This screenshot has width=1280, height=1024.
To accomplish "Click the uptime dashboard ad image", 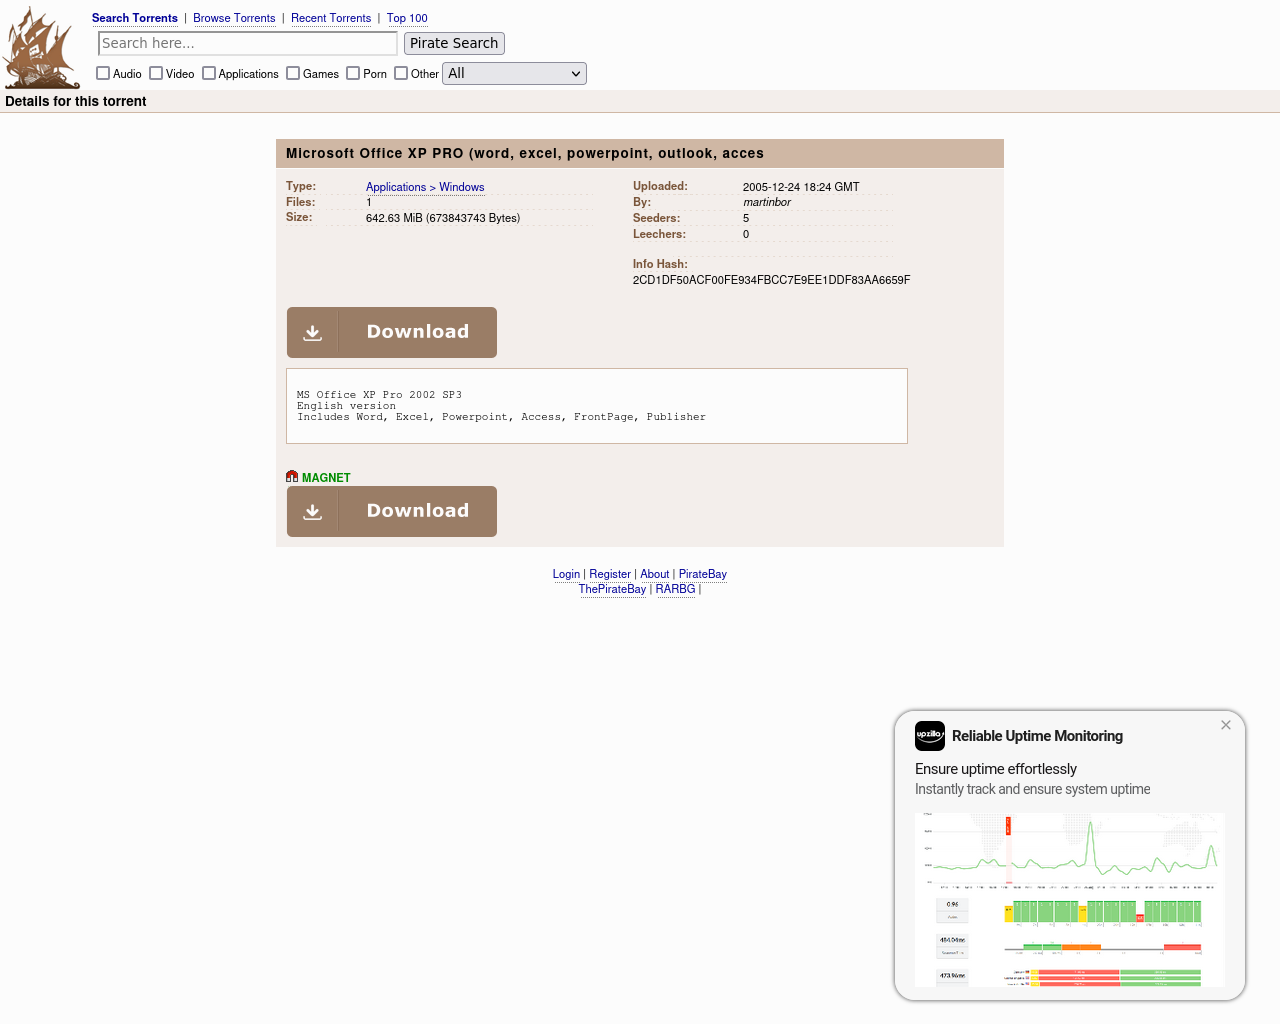I will pyautogui.click(x=1070, y=900).
